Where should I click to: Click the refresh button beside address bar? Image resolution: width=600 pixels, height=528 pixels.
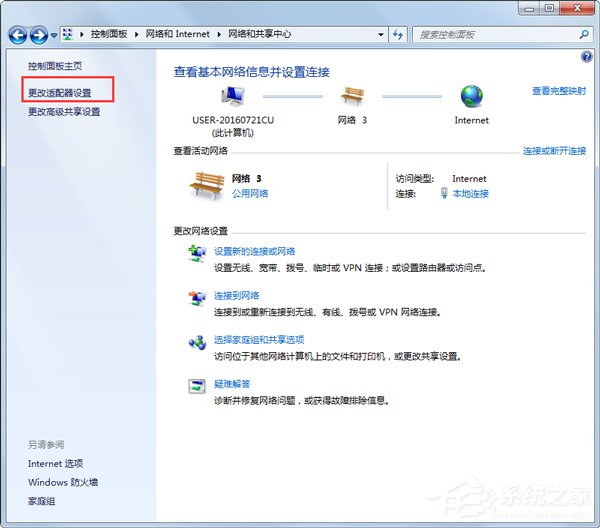pyautogui.click(x=398, y=35)
